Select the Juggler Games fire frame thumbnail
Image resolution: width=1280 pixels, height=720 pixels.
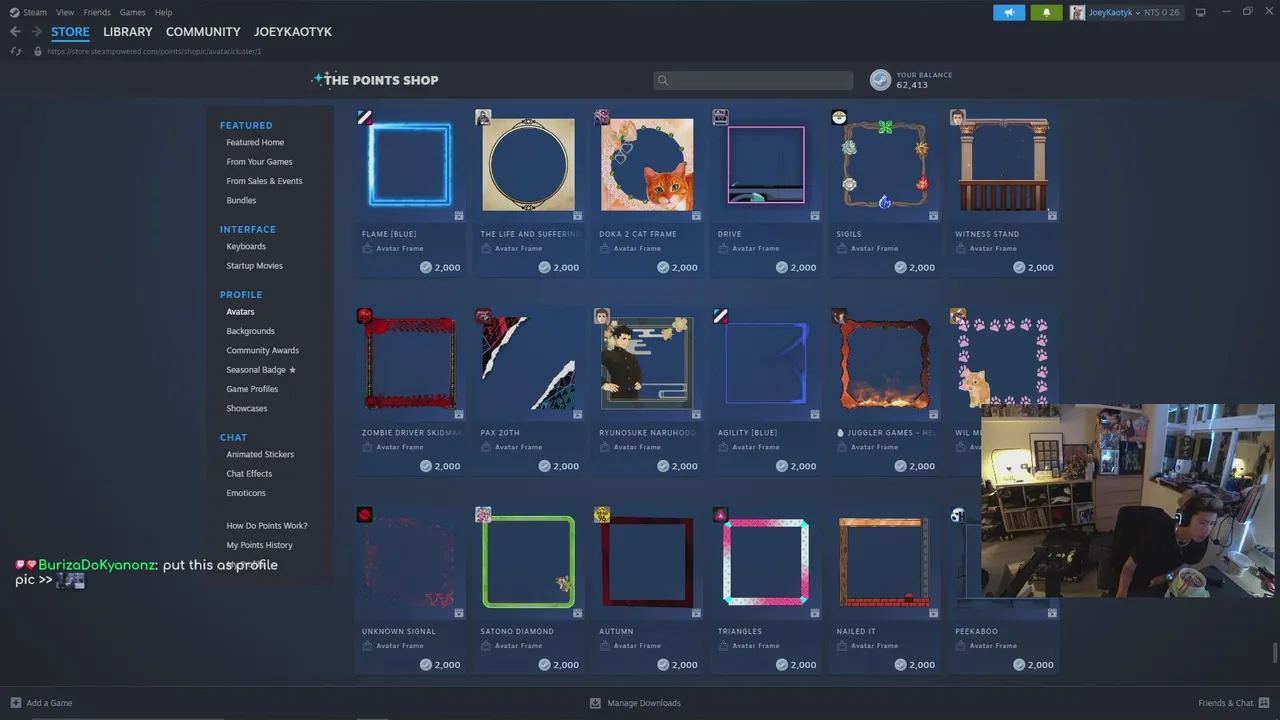tap(884, 363)
